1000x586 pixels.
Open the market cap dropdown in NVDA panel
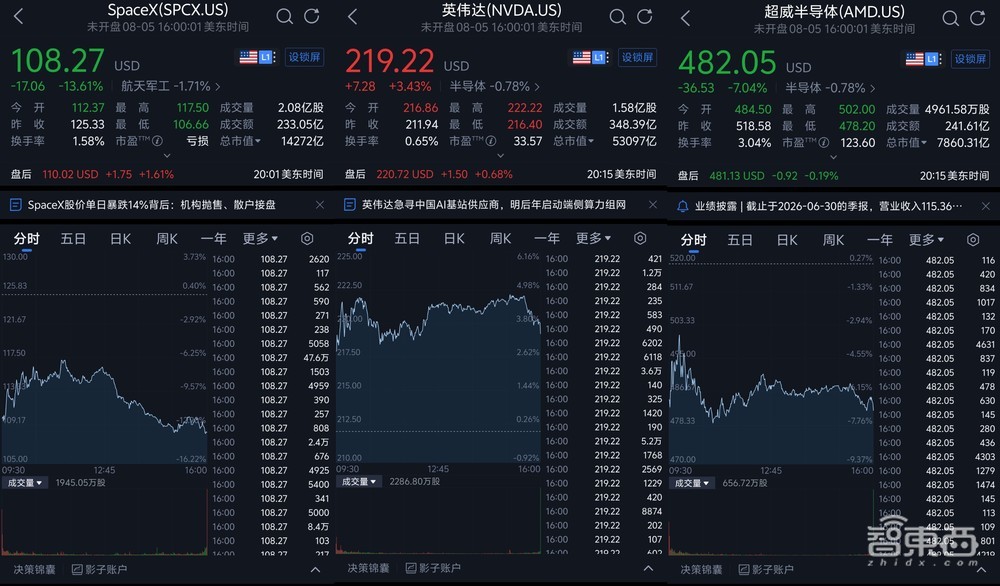pyautogui.click(x=573, y=141)
